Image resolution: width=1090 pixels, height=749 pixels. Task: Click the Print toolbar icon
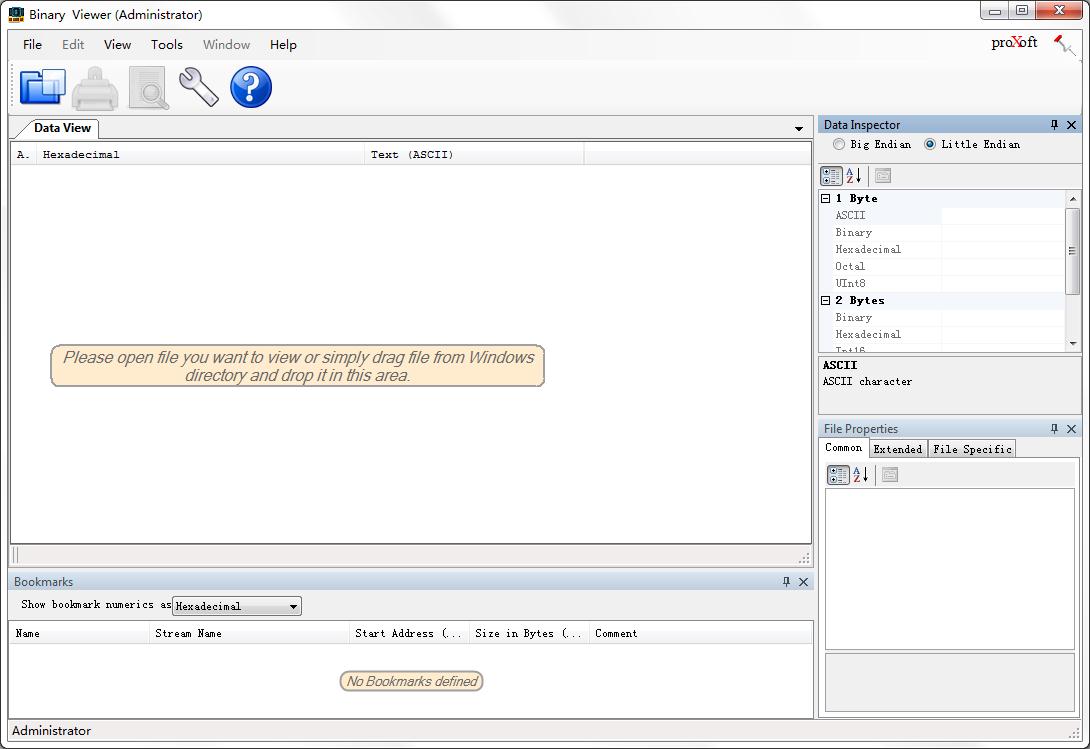click(x=95, y=87)
